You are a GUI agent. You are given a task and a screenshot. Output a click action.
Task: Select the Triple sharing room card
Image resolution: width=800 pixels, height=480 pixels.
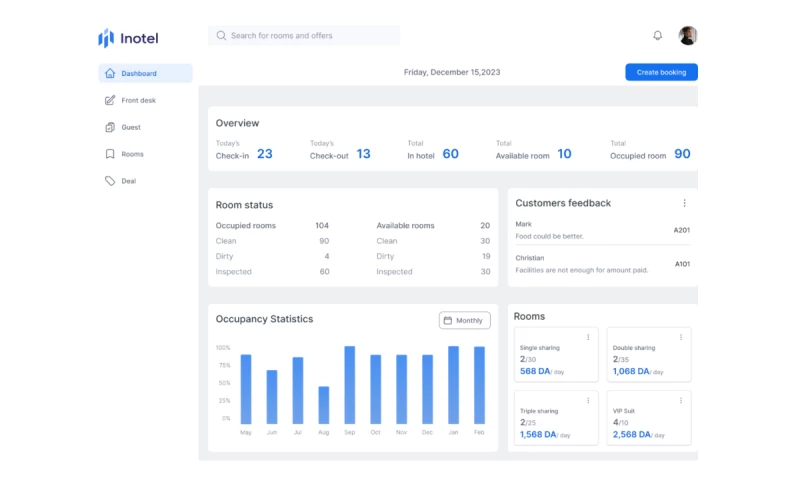(x=556, y=417)
